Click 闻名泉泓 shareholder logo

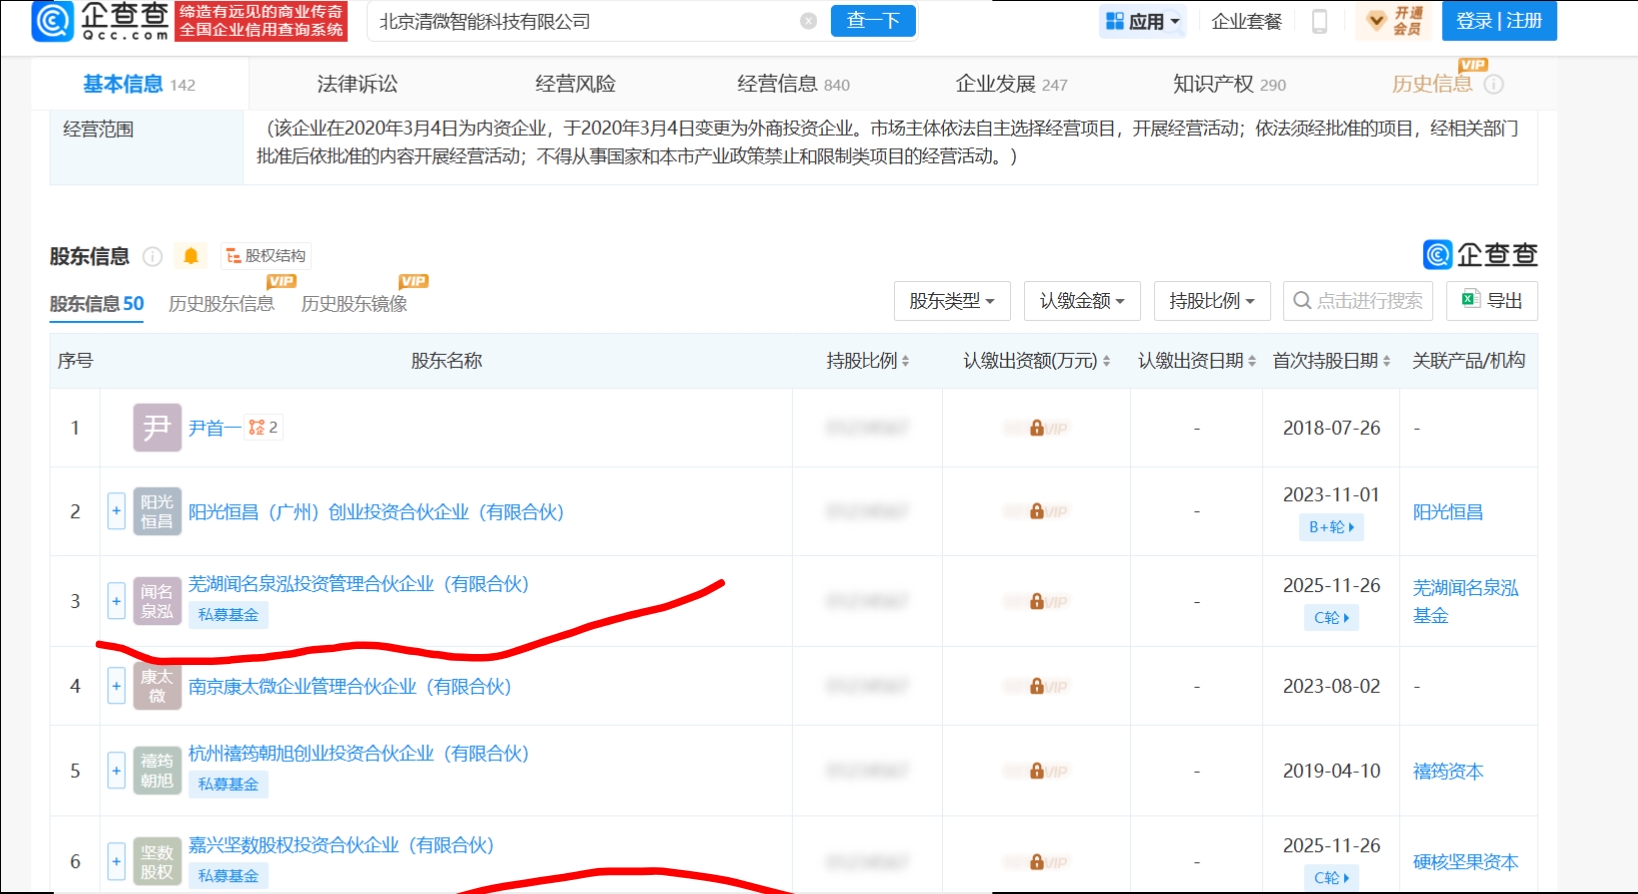click(157, 601)
